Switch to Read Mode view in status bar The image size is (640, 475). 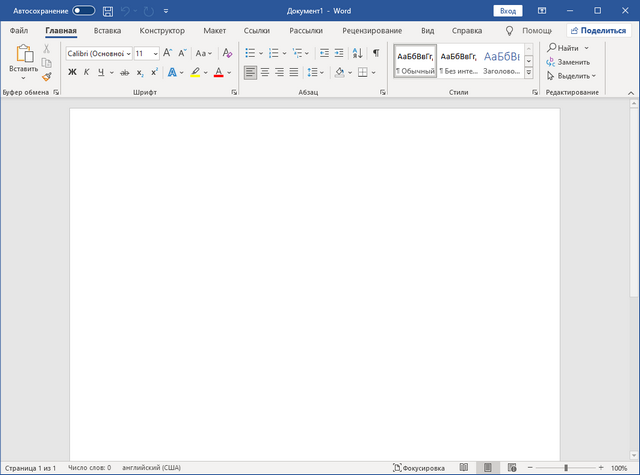coord(464,467)
